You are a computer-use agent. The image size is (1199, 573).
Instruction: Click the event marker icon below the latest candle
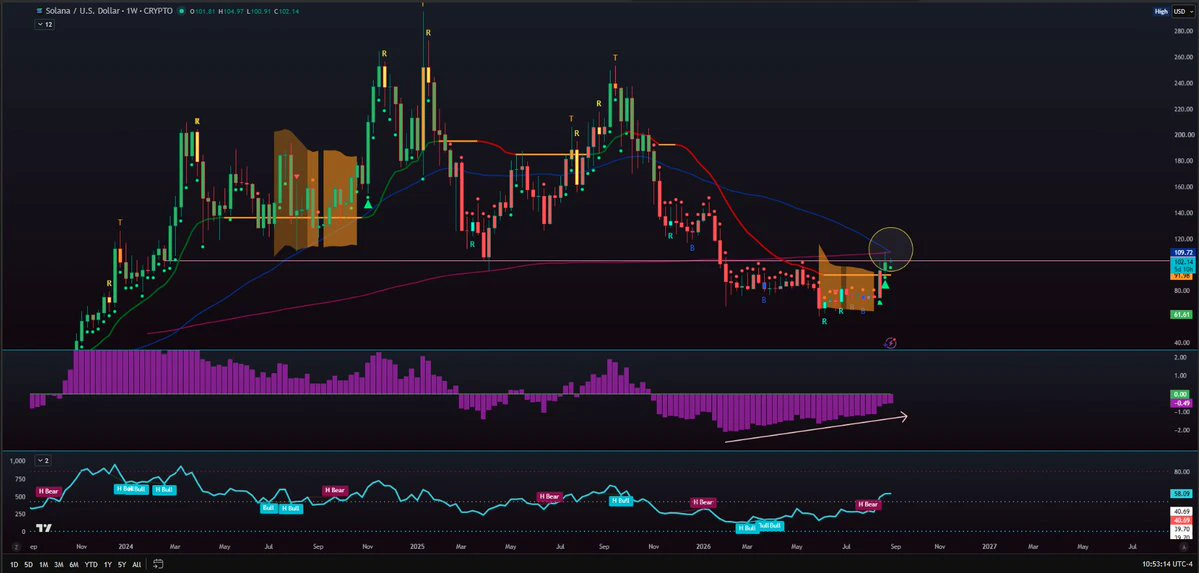pyautogui.click(x=890, y=343)
